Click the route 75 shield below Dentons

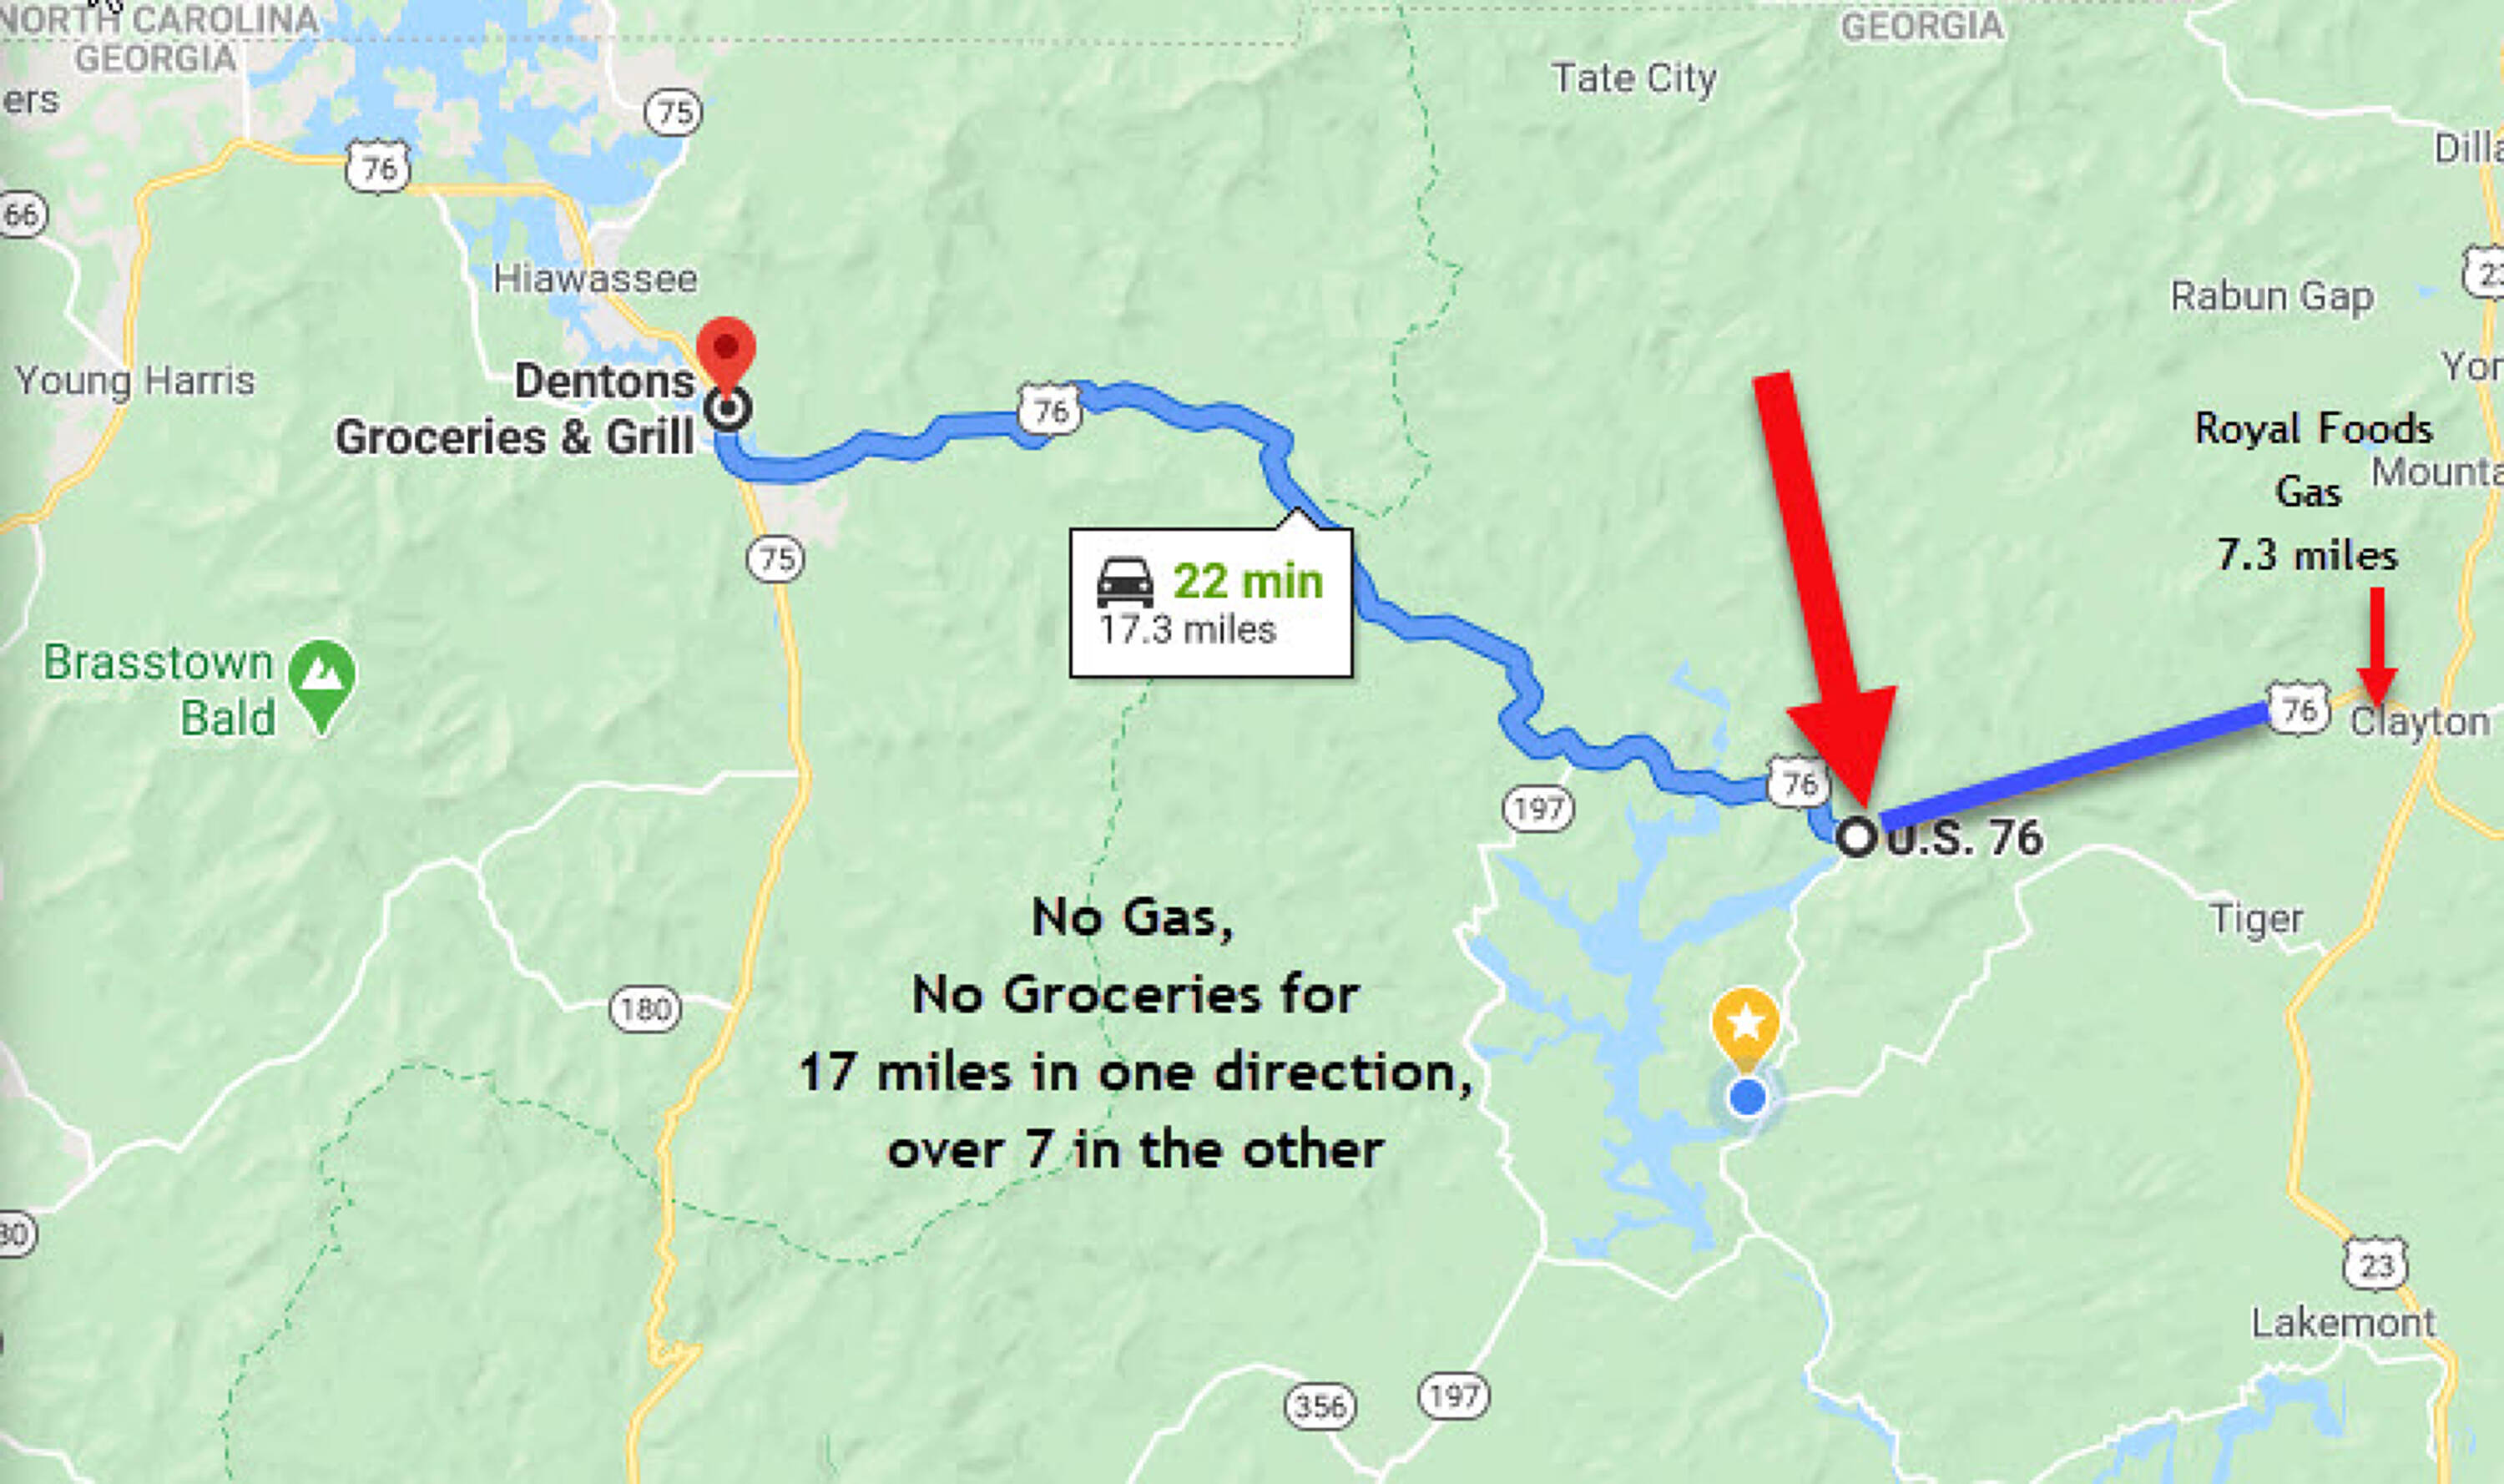776,558
